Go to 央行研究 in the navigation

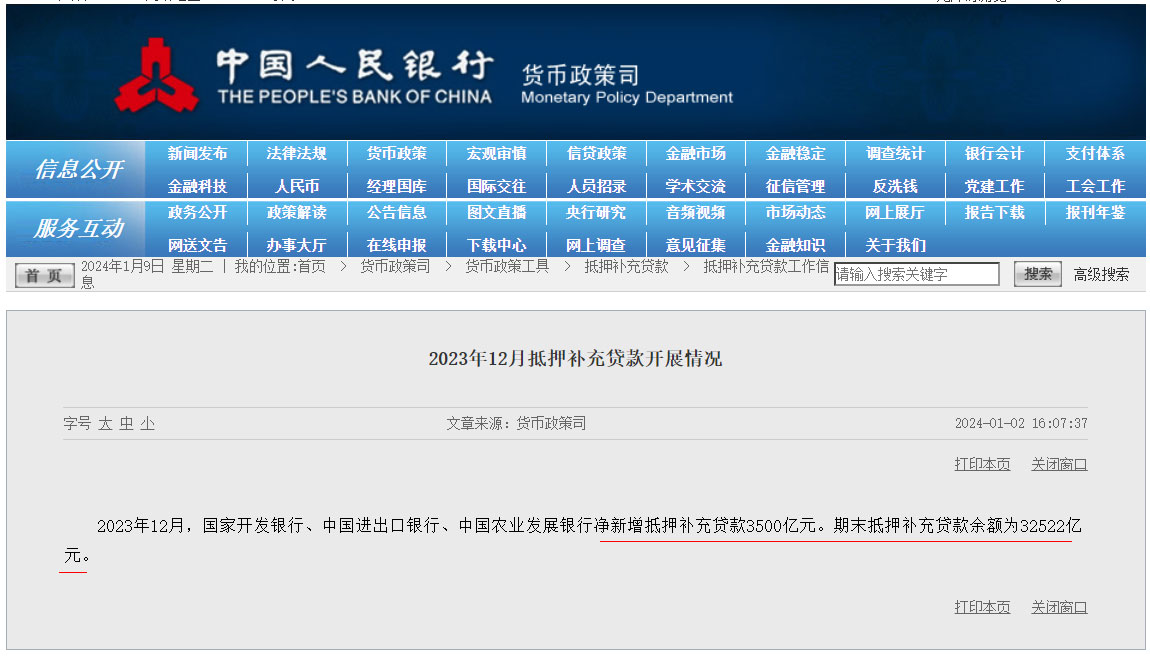coord(596,212)
